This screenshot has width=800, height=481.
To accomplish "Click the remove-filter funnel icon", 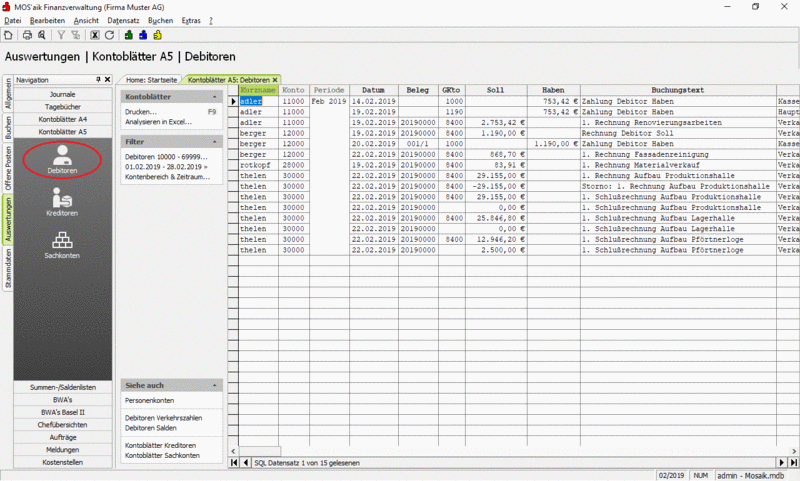I will click(76, 35).
